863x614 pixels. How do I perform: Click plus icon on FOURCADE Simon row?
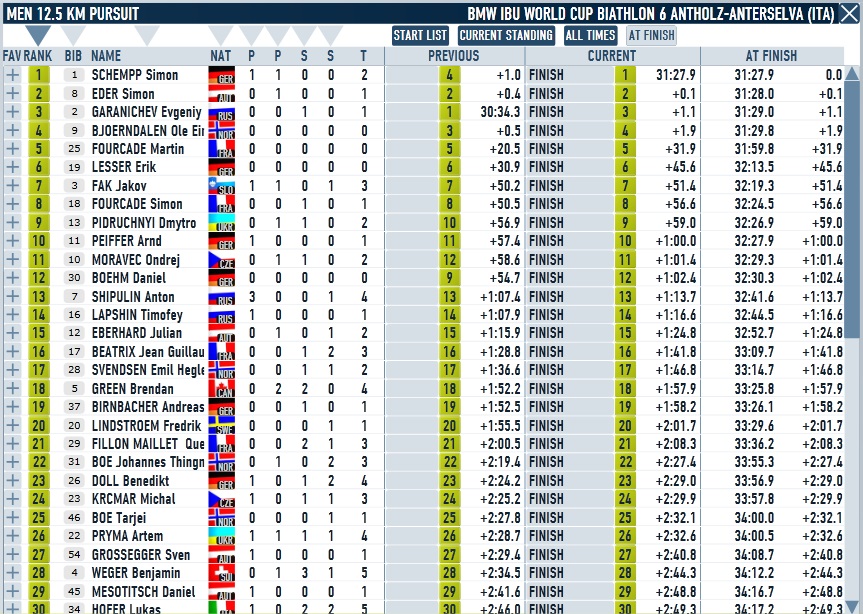[x=12, y=204]
